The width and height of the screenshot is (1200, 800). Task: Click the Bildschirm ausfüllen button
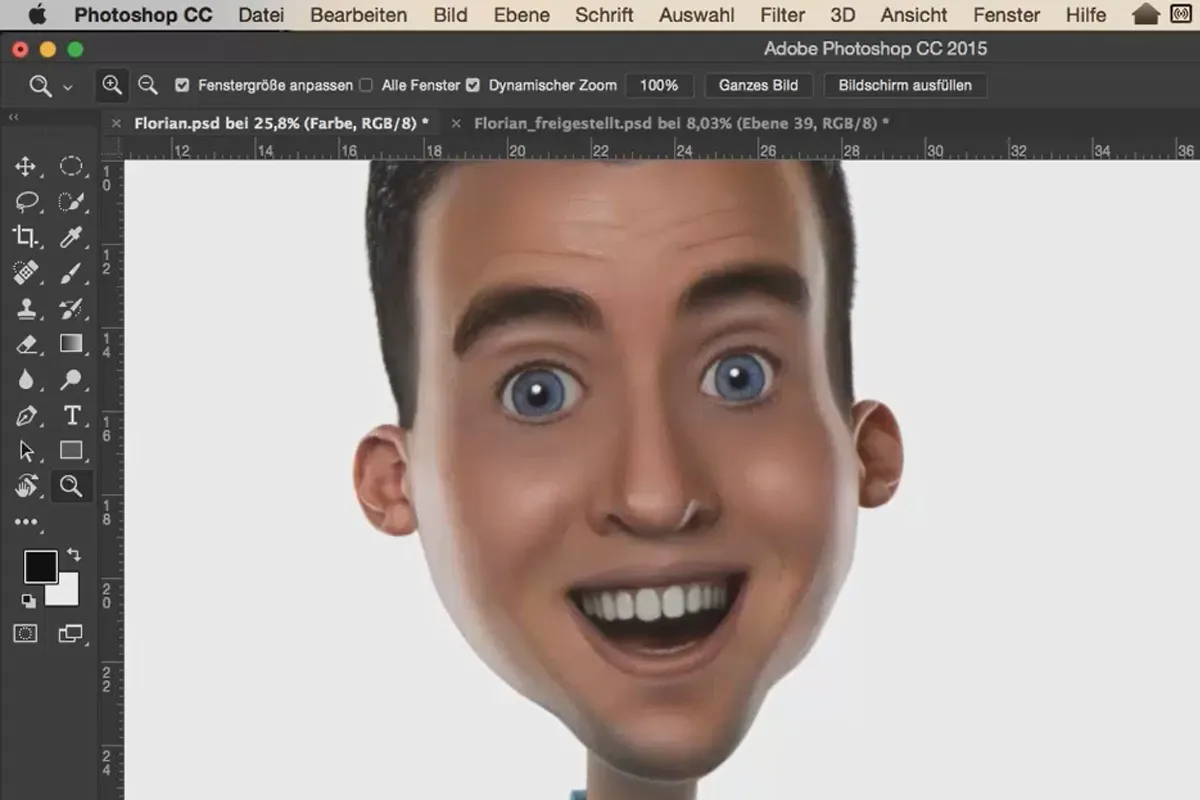pos(905,86)
